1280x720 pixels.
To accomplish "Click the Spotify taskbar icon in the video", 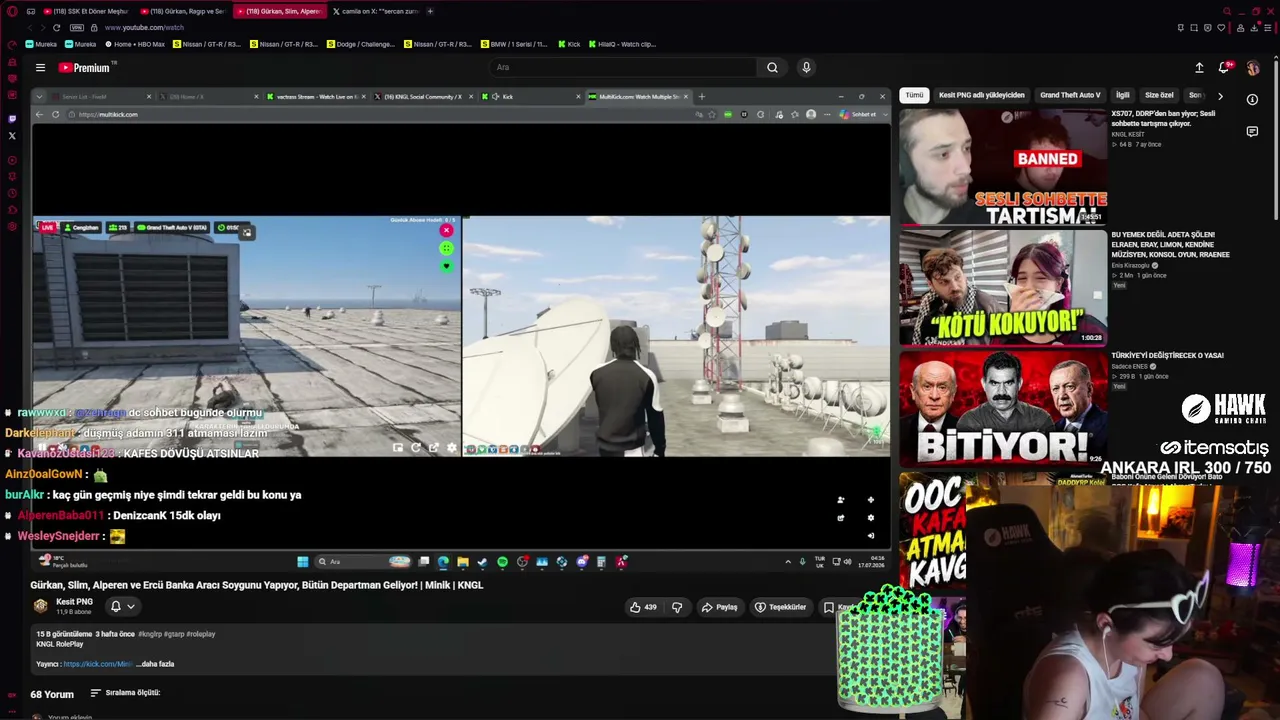I will click(502, 562).
